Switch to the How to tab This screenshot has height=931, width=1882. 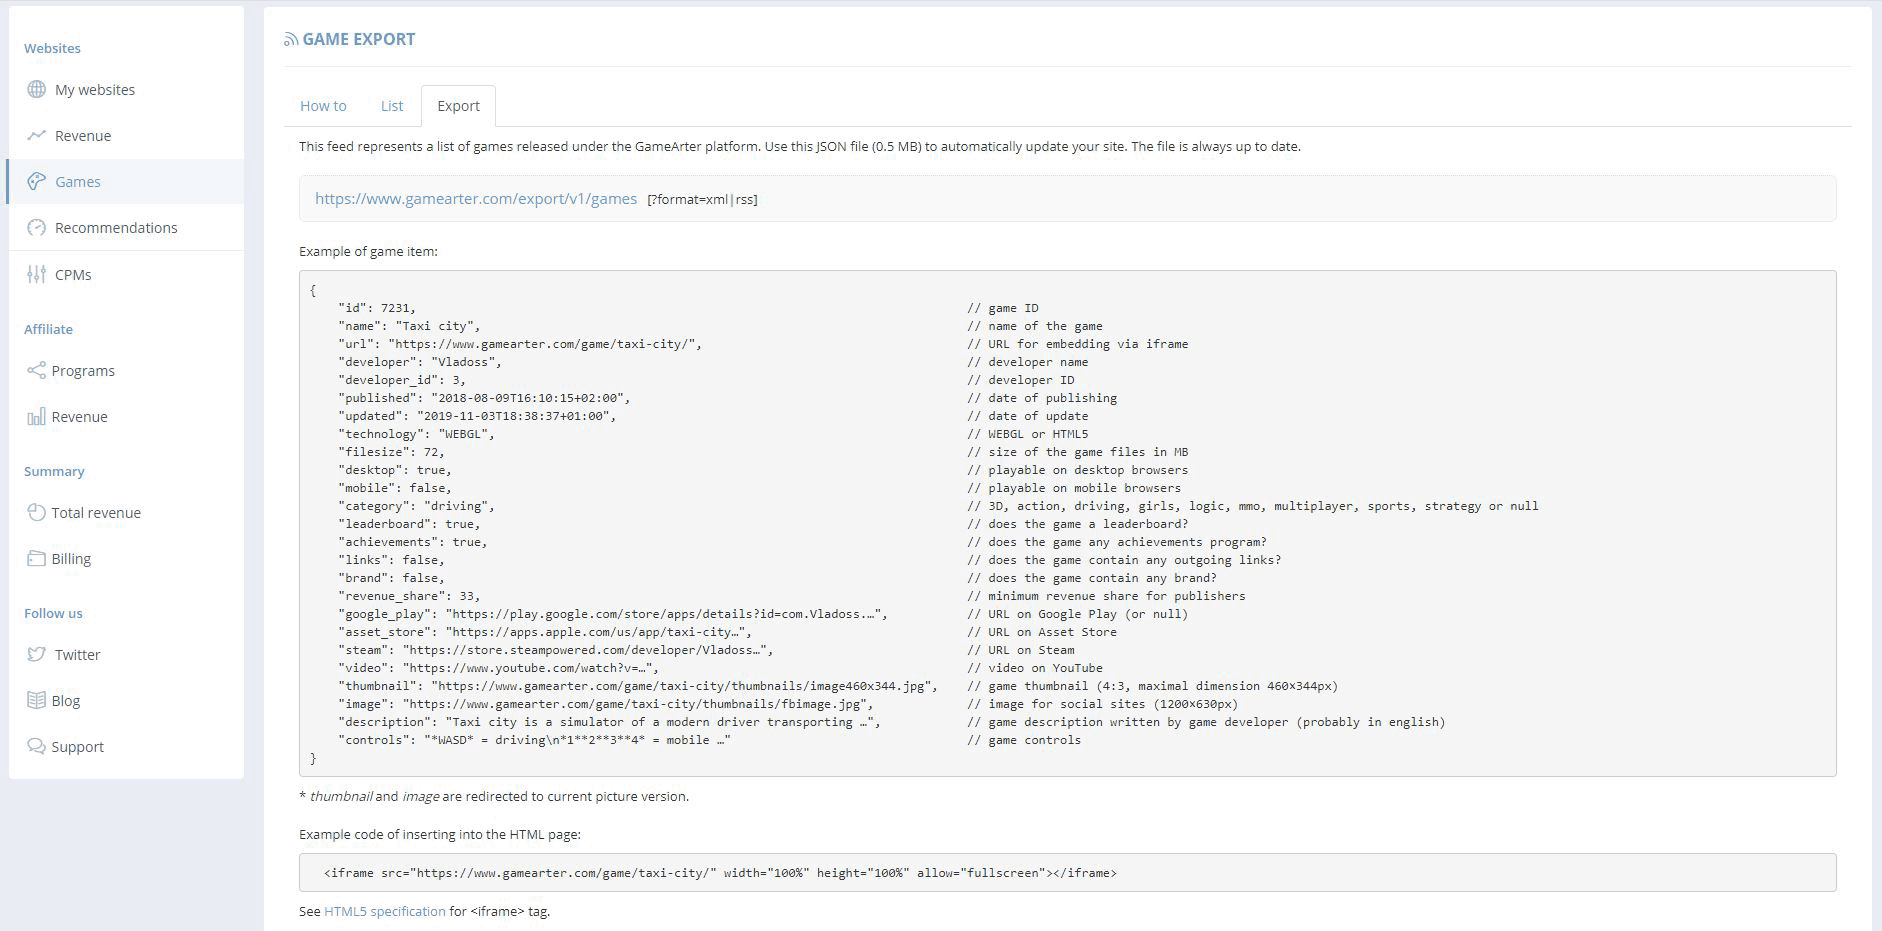[x=323, y=105]
